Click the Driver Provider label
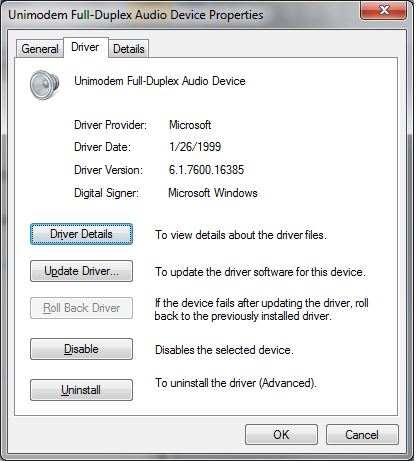The width and height of the screenshot is (420, 461). (x=110, y=125)
